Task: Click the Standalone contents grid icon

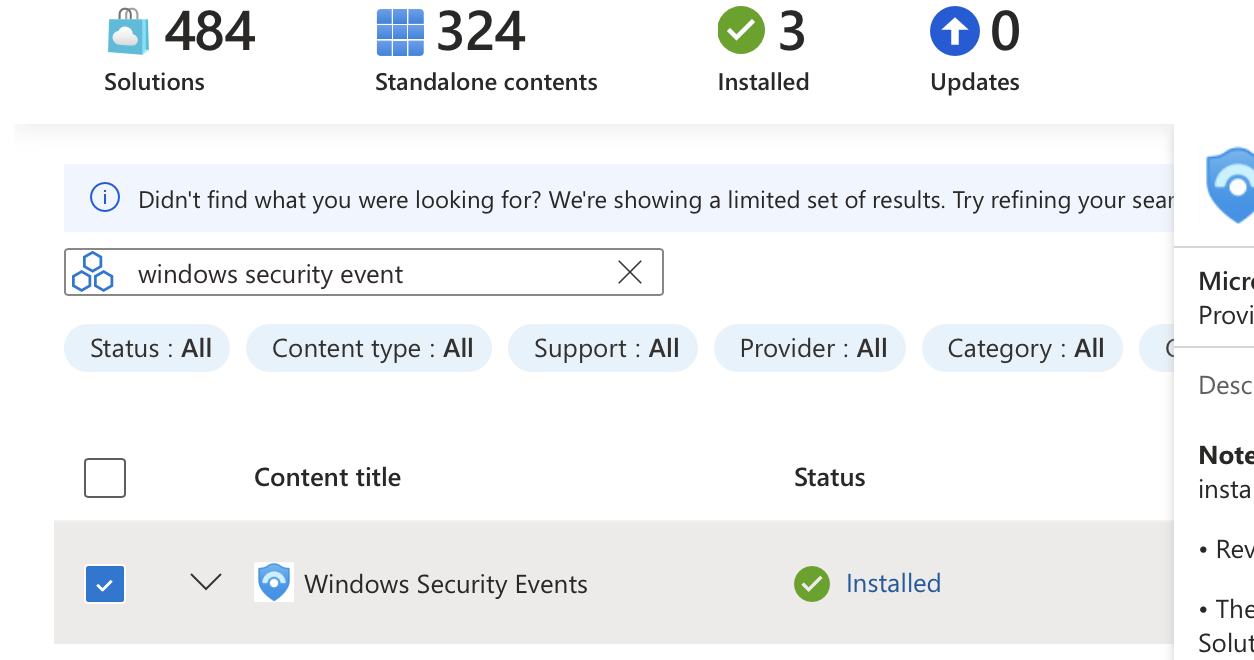Action: tap(399, 32)
